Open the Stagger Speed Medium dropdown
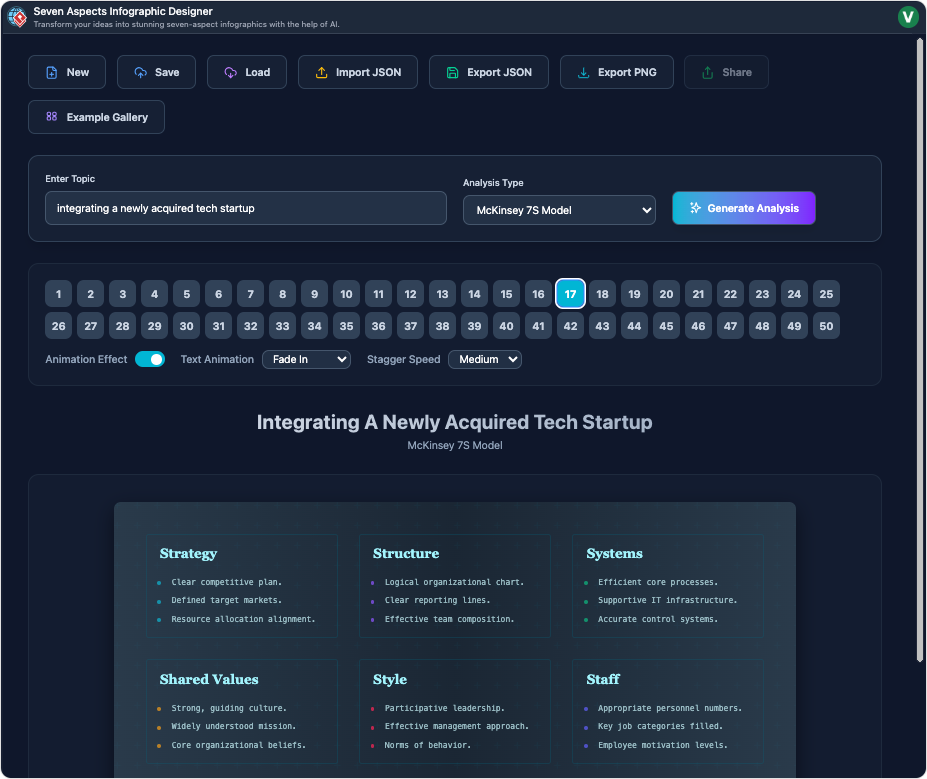The width and height of the screenshot is (927, 779). [485, 359]
